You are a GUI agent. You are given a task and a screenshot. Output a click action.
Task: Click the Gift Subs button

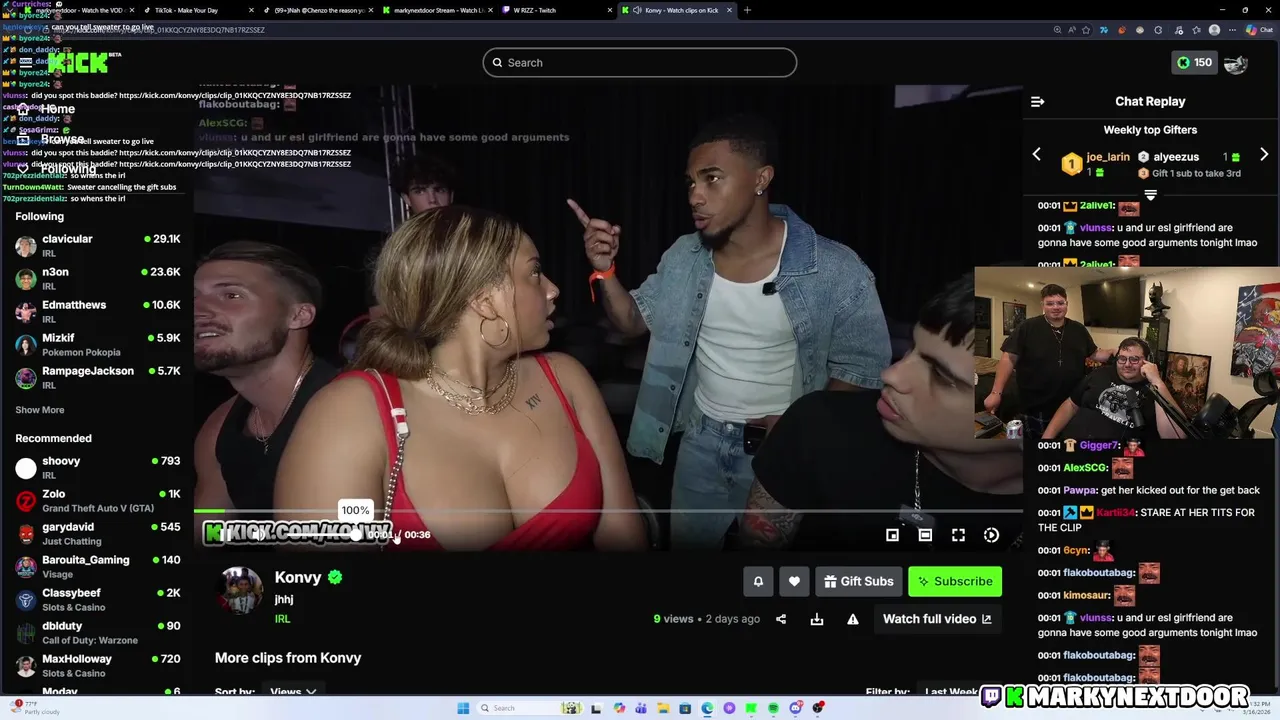[858, 581]
